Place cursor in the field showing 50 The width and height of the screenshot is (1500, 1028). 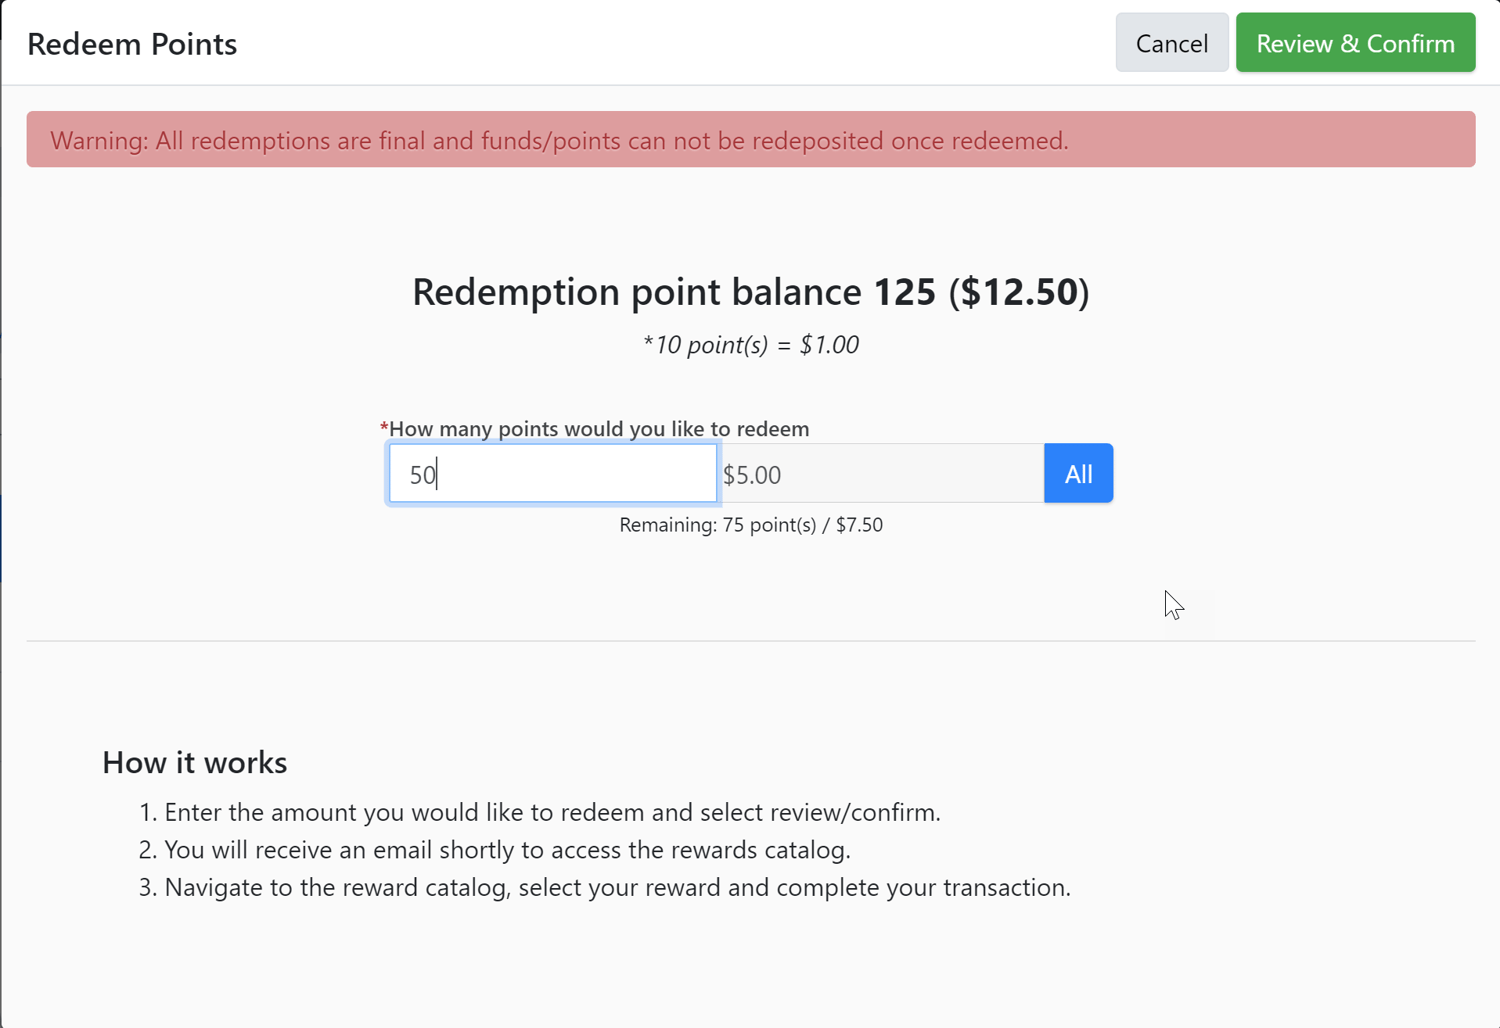pyautogui.click(x=552, y=473)
